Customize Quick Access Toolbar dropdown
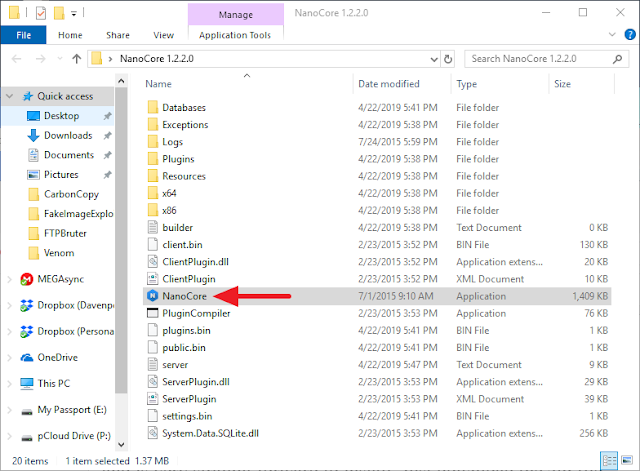The height and width of the screenshot is (471, 640). click(74, 14)
